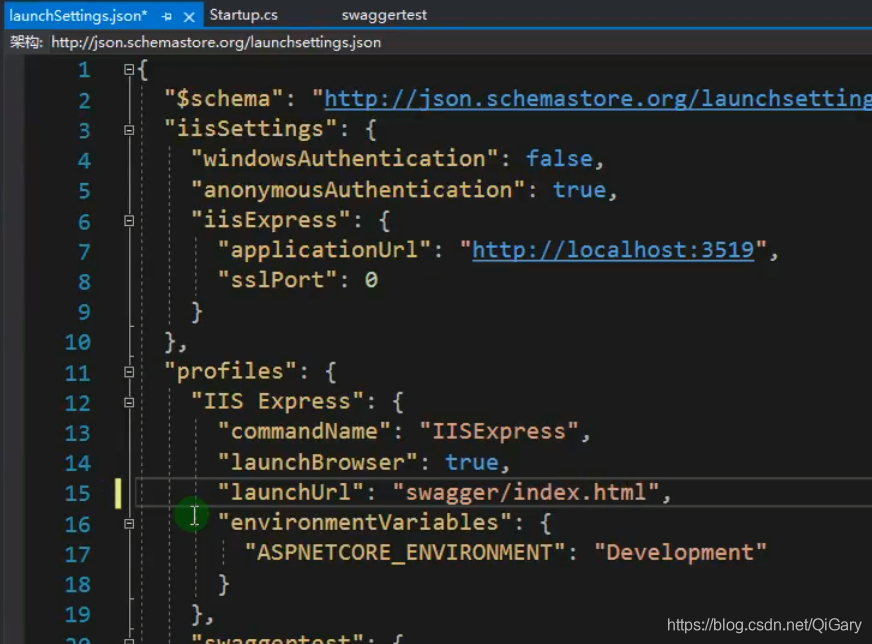Click the false value on line 4
This screenshot has height=644, width=872.
559,159
